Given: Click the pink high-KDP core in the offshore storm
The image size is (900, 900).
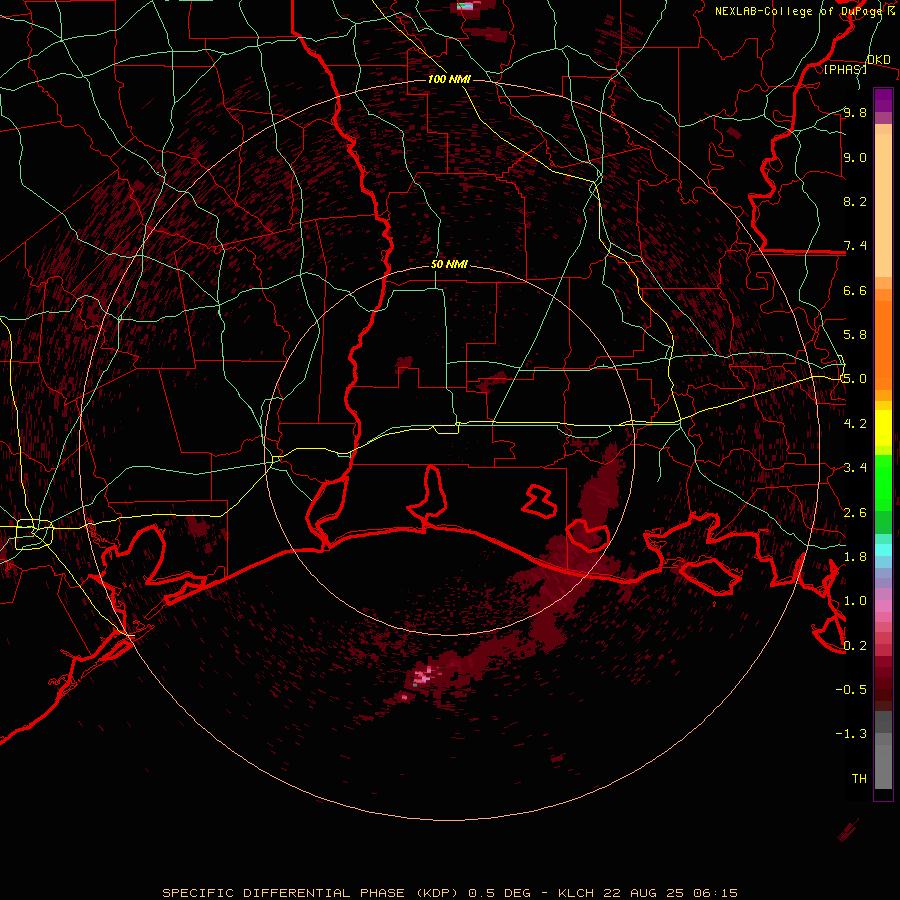Looking at the screenshot, I should tap(423, 677).
